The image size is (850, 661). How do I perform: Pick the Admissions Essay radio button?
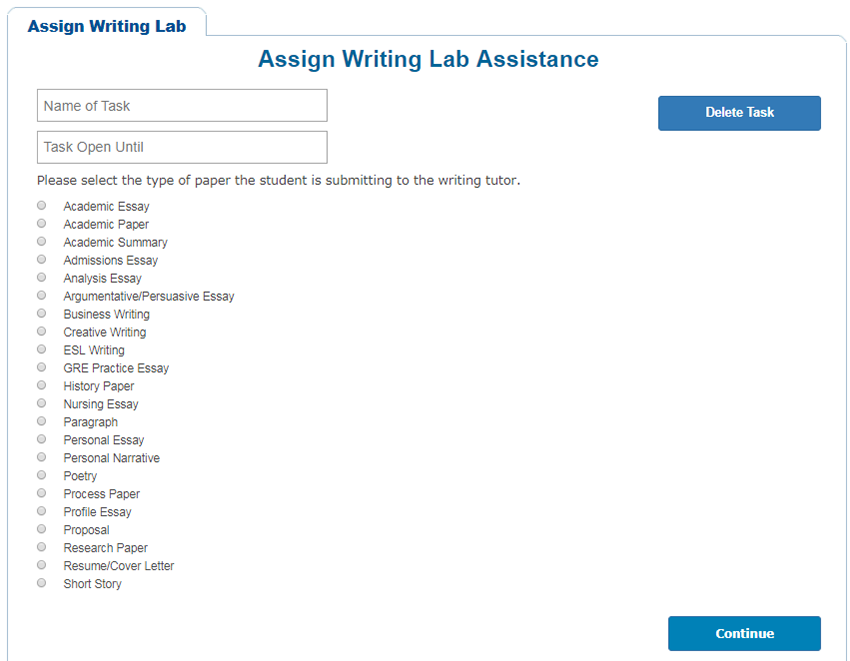click(x=41, y=259)
